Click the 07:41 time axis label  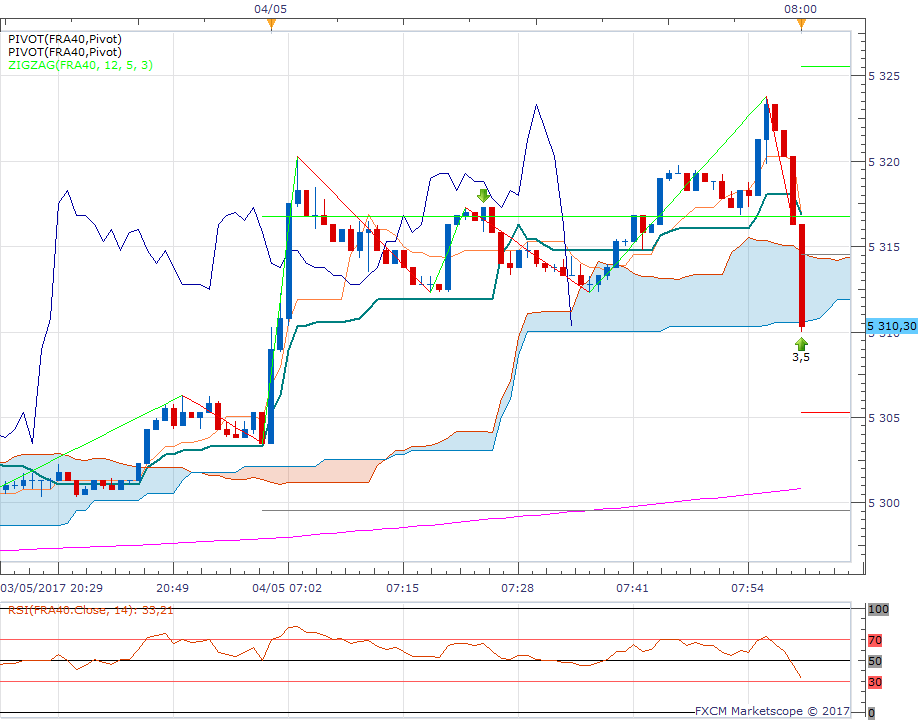point(633,588)
